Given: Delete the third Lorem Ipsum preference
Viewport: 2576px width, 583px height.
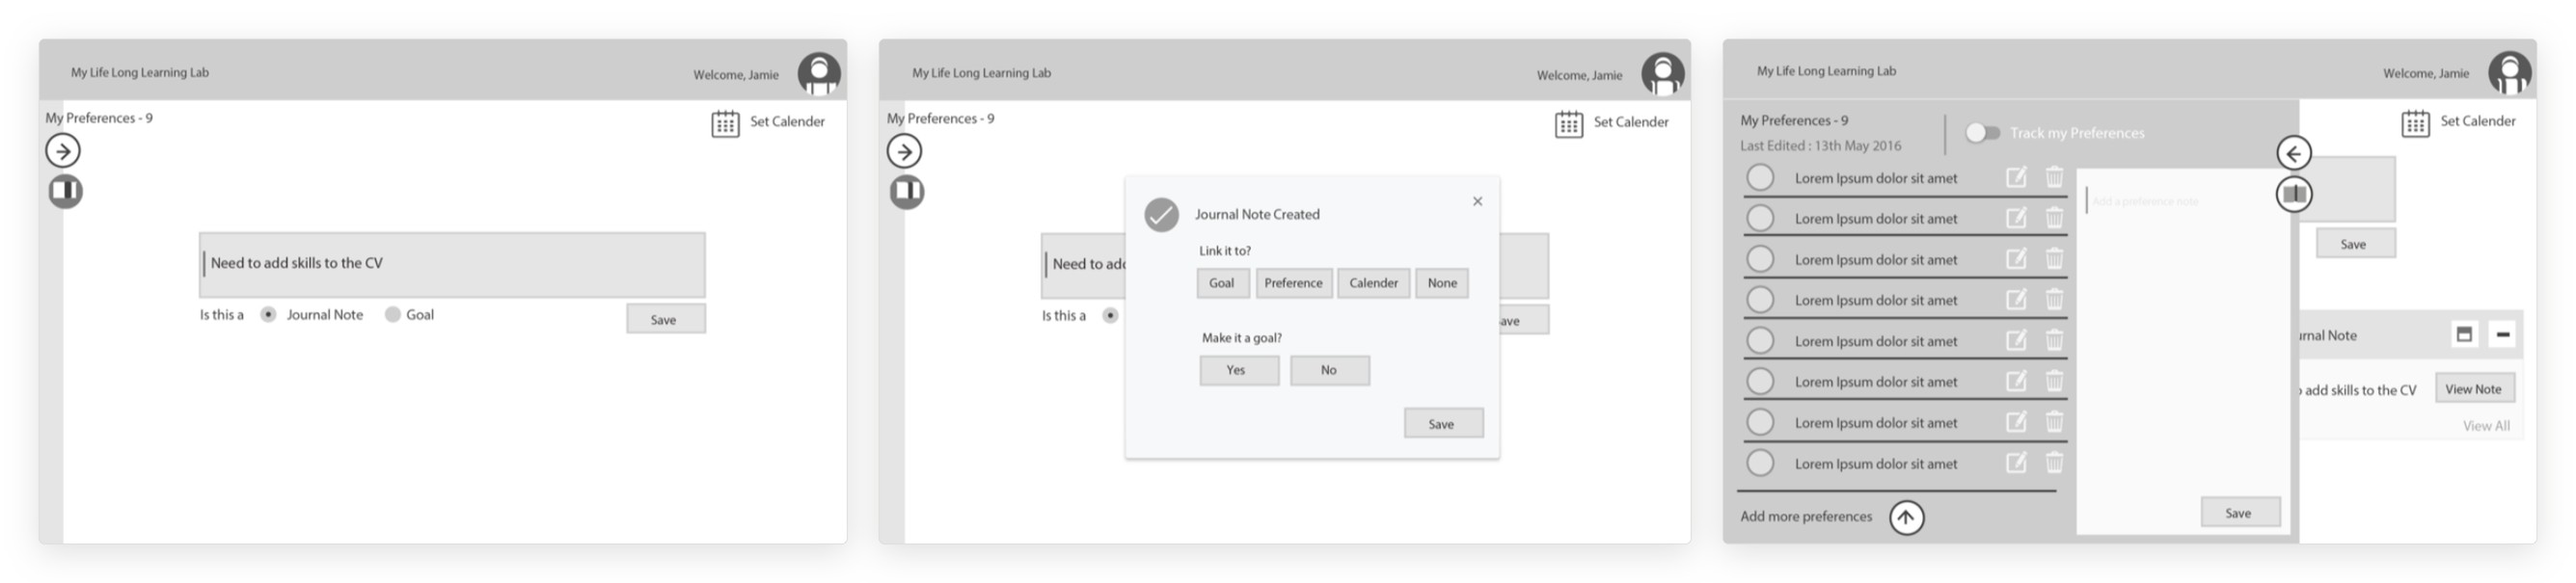Looking at the screenshot, I should [2054, 258].
